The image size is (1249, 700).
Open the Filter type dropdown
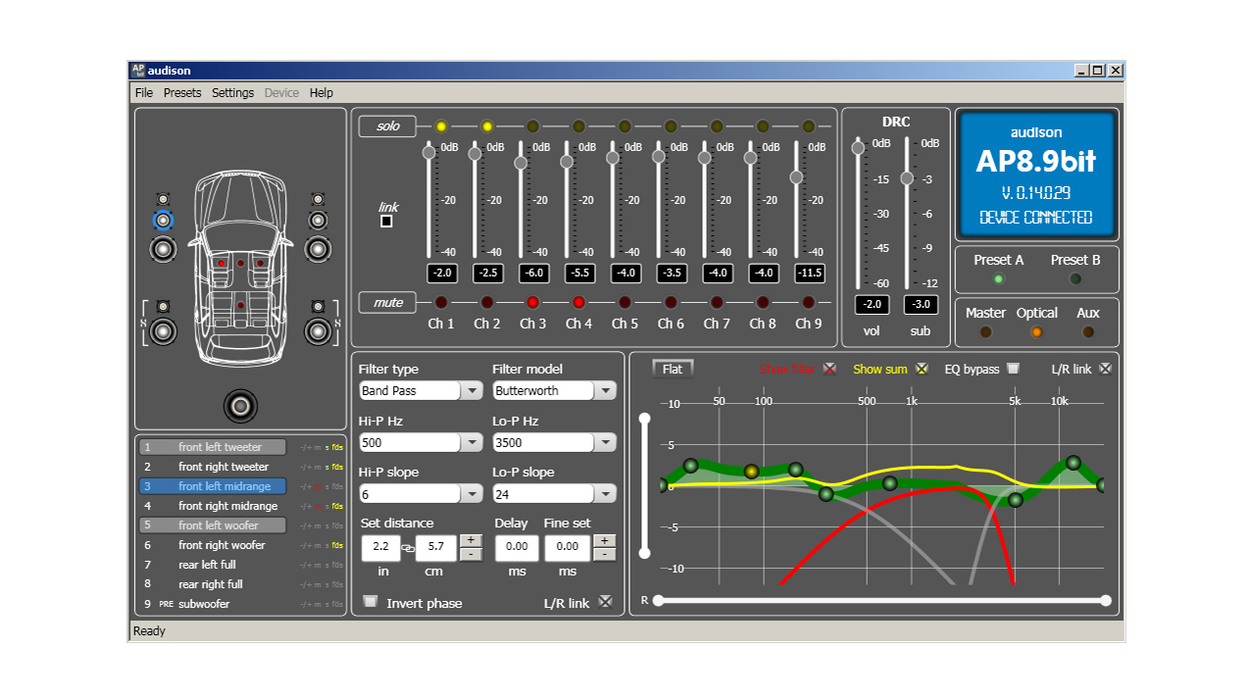click(472, 391)
